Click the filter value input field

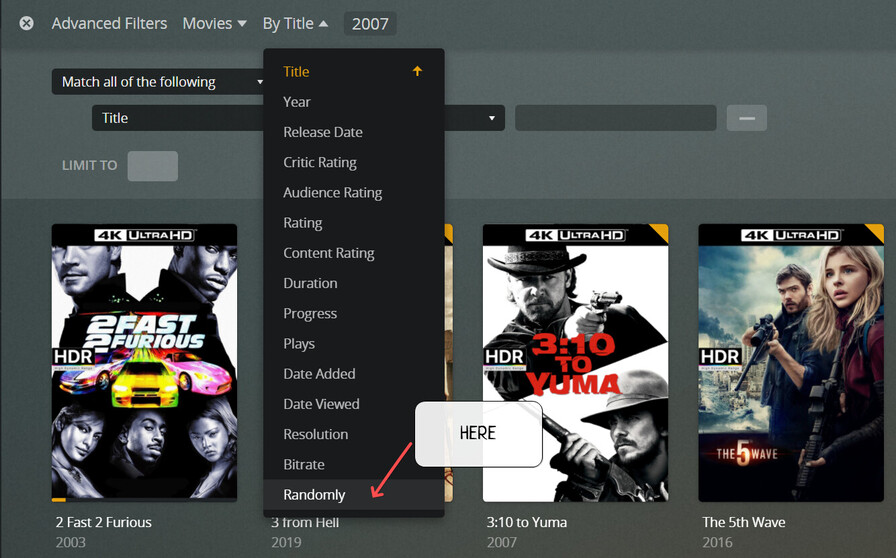615,118
